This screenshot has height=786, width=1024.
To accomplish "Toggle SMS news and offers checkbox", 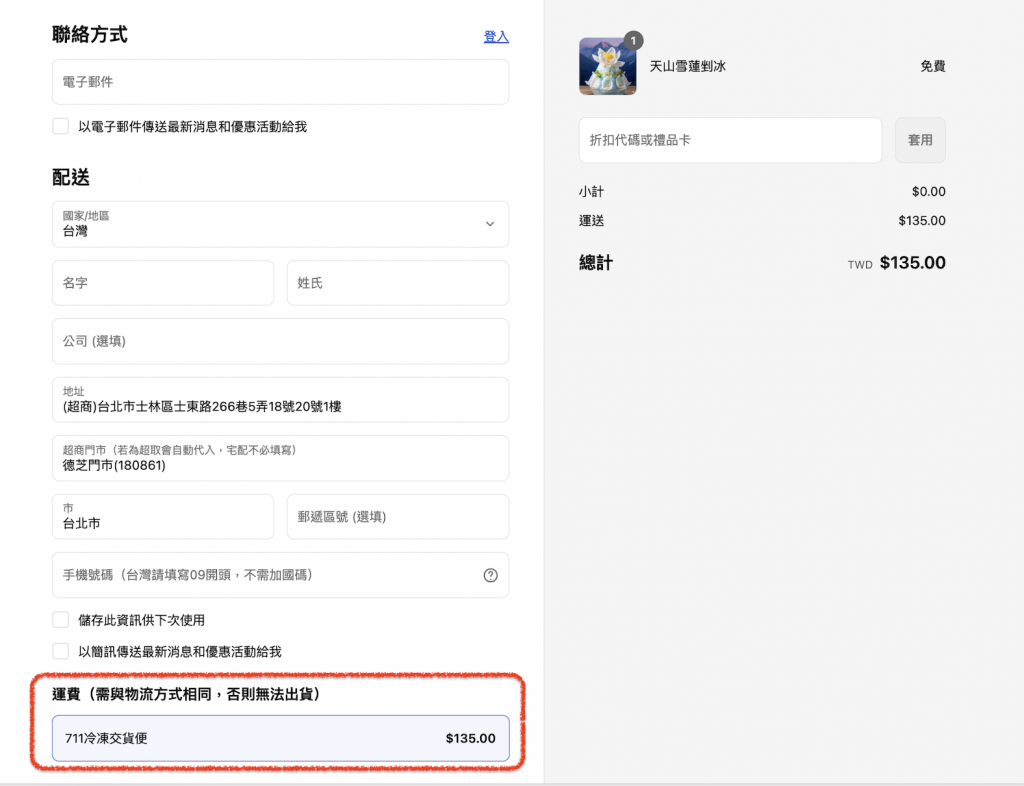I will (61, 651).
